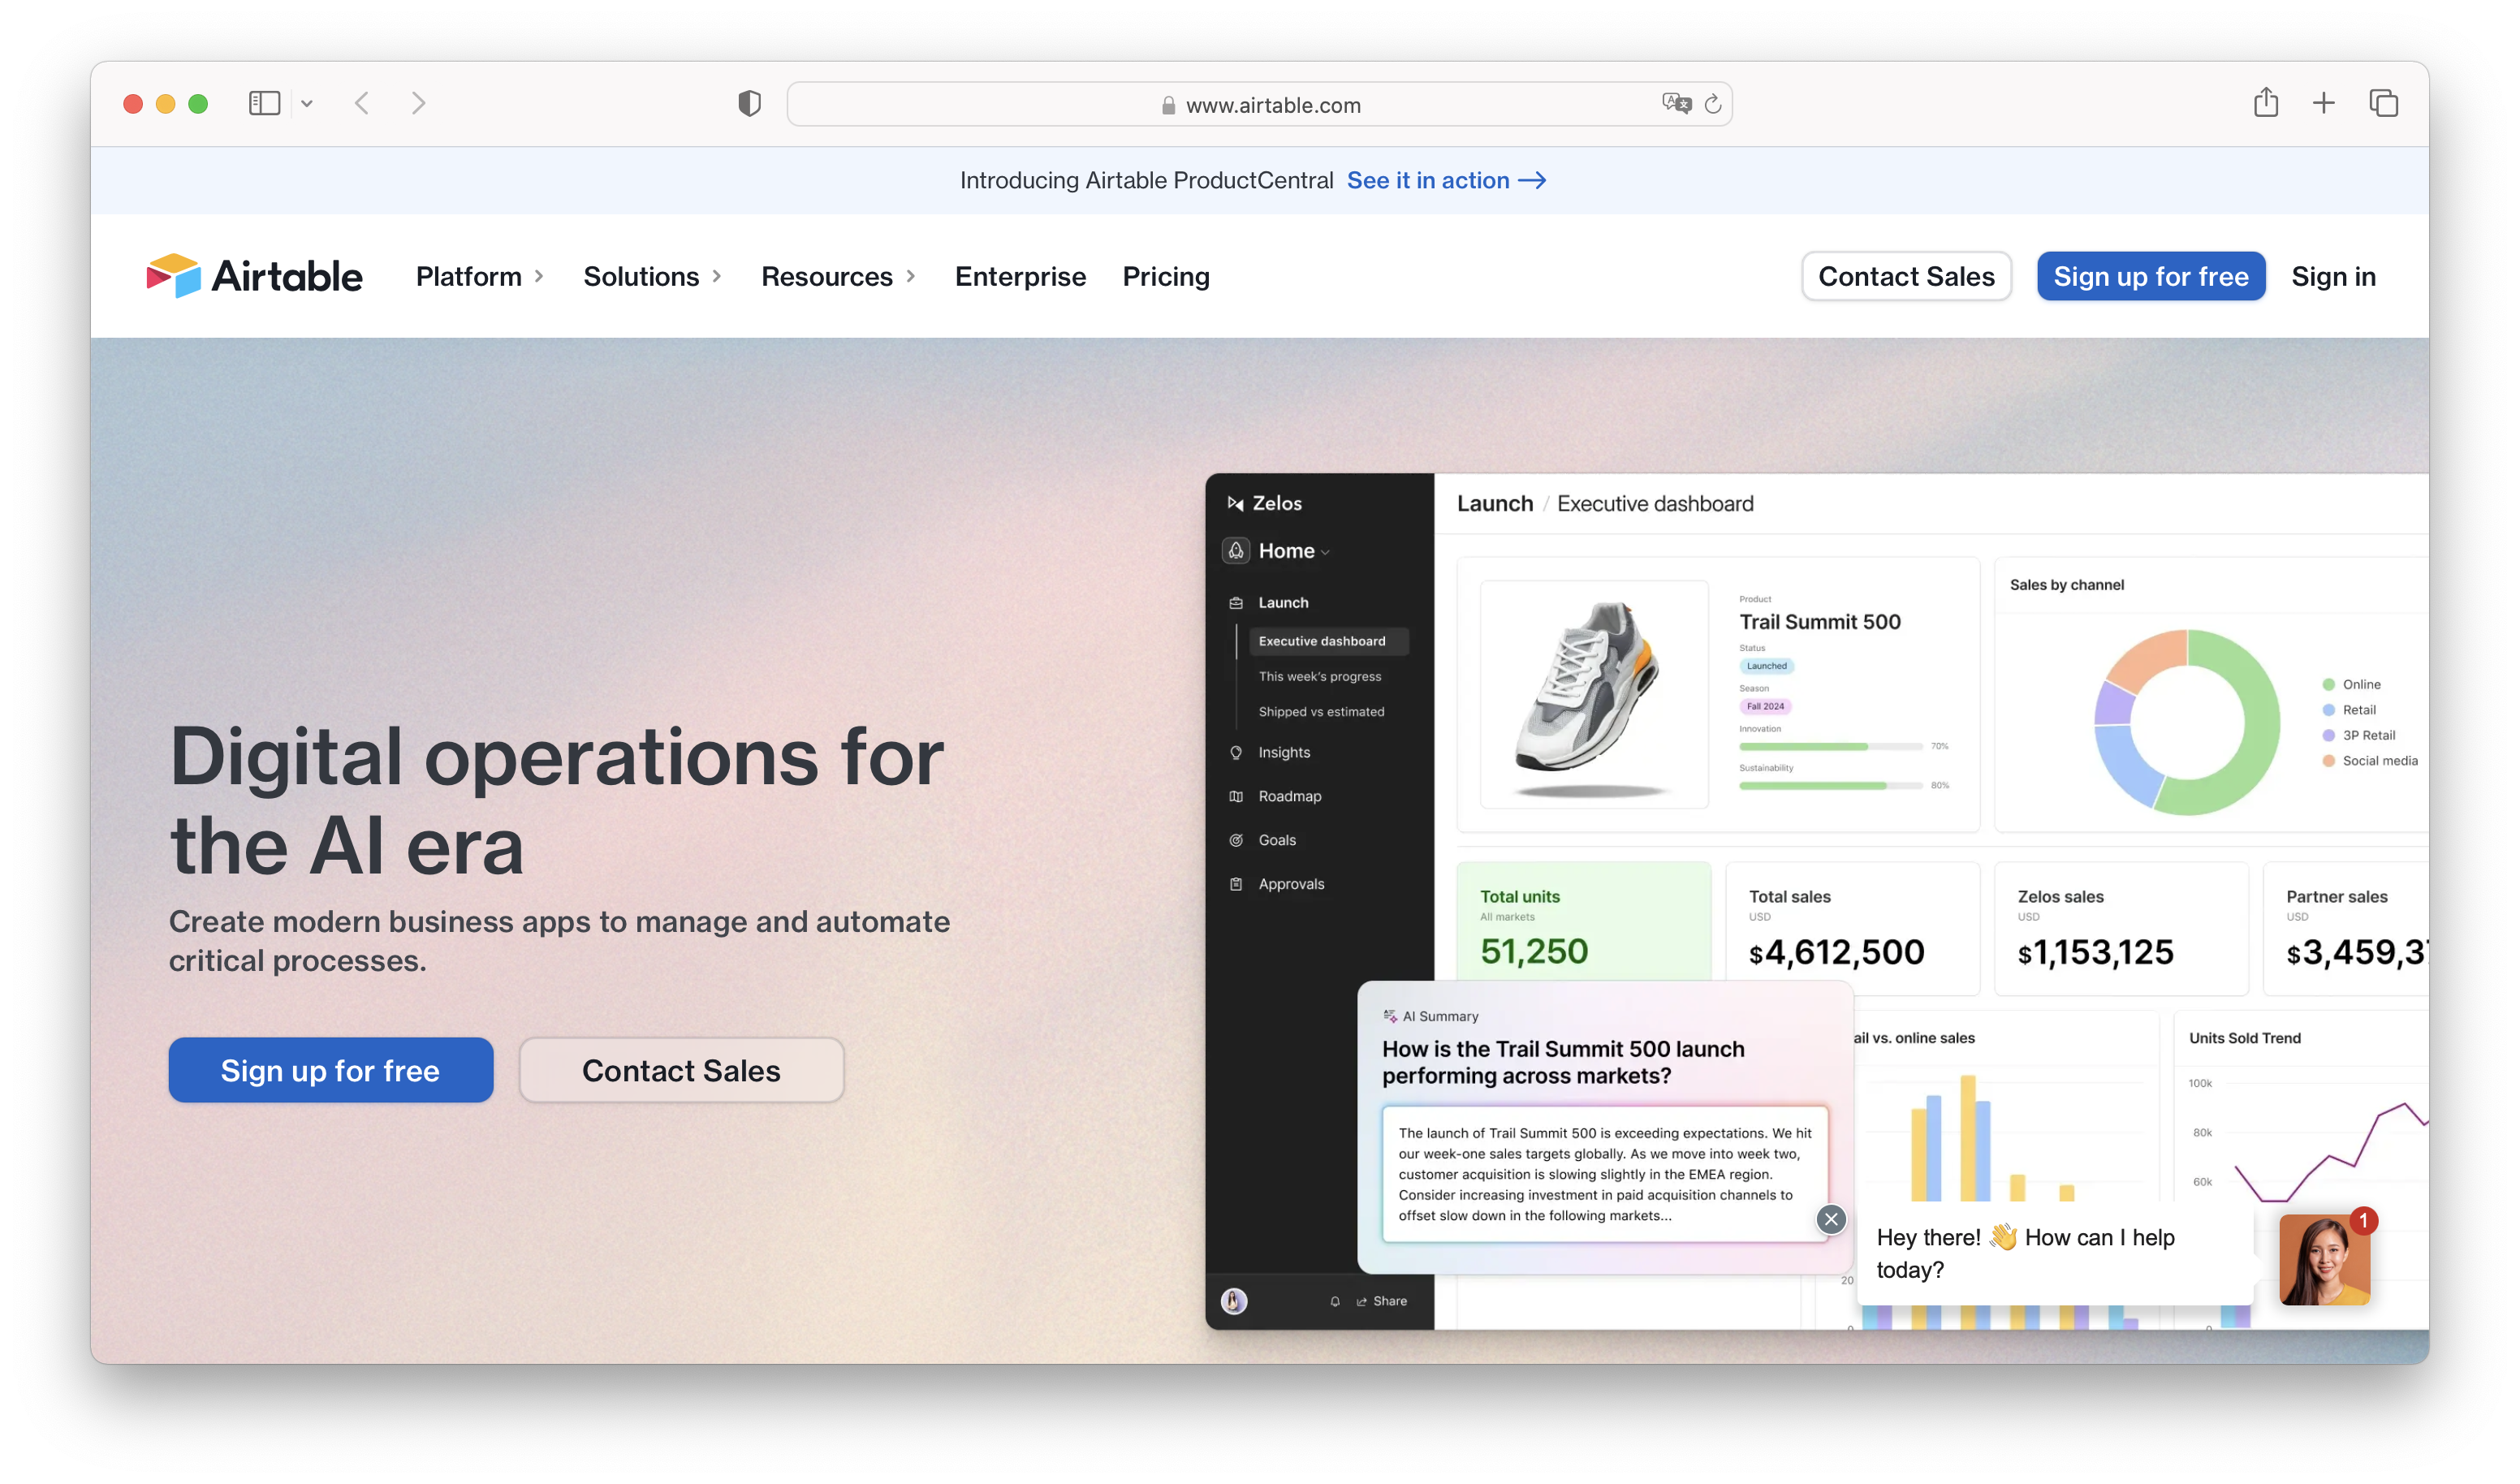Click the Airtable logo
2520x1484 pixels.
[255, 276]
